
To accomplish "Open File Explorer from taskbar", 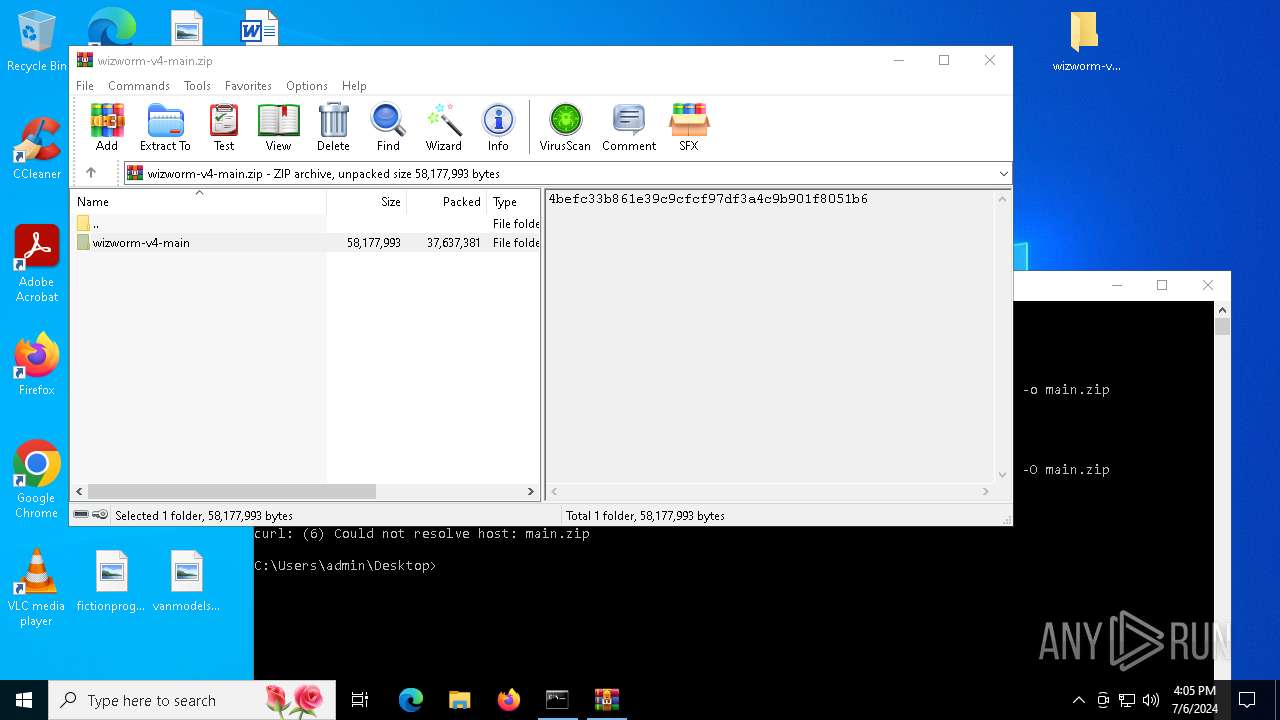I will pos(459,700).
